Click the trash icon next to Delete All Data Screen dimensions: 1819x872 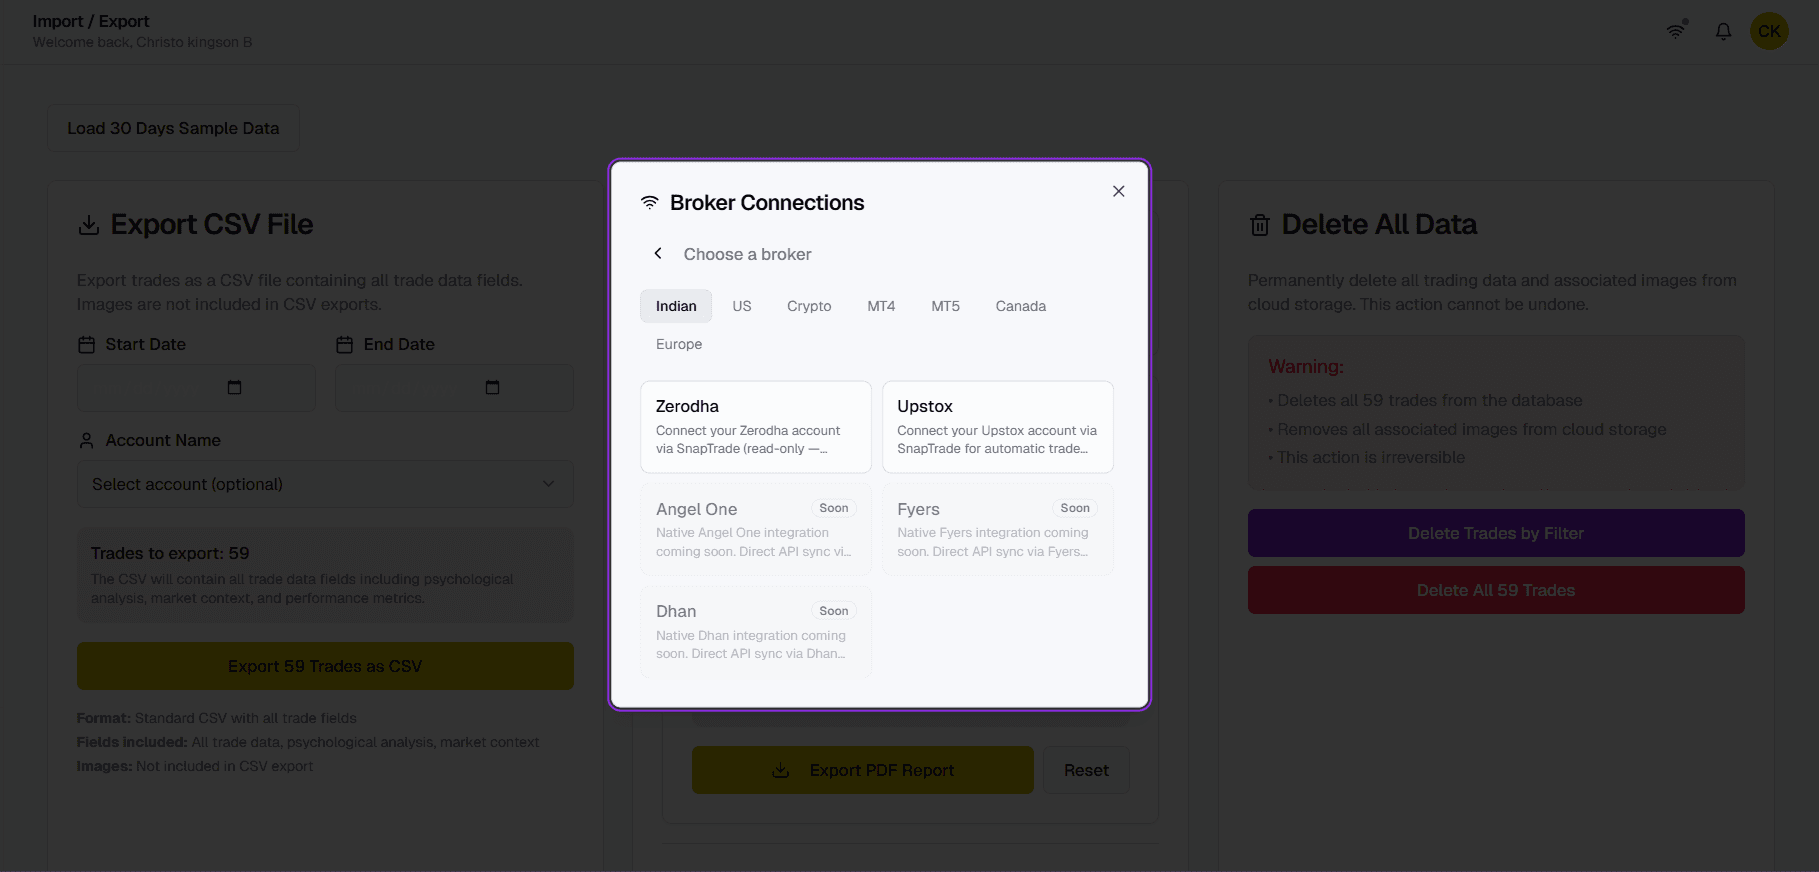pos(1260,224)
